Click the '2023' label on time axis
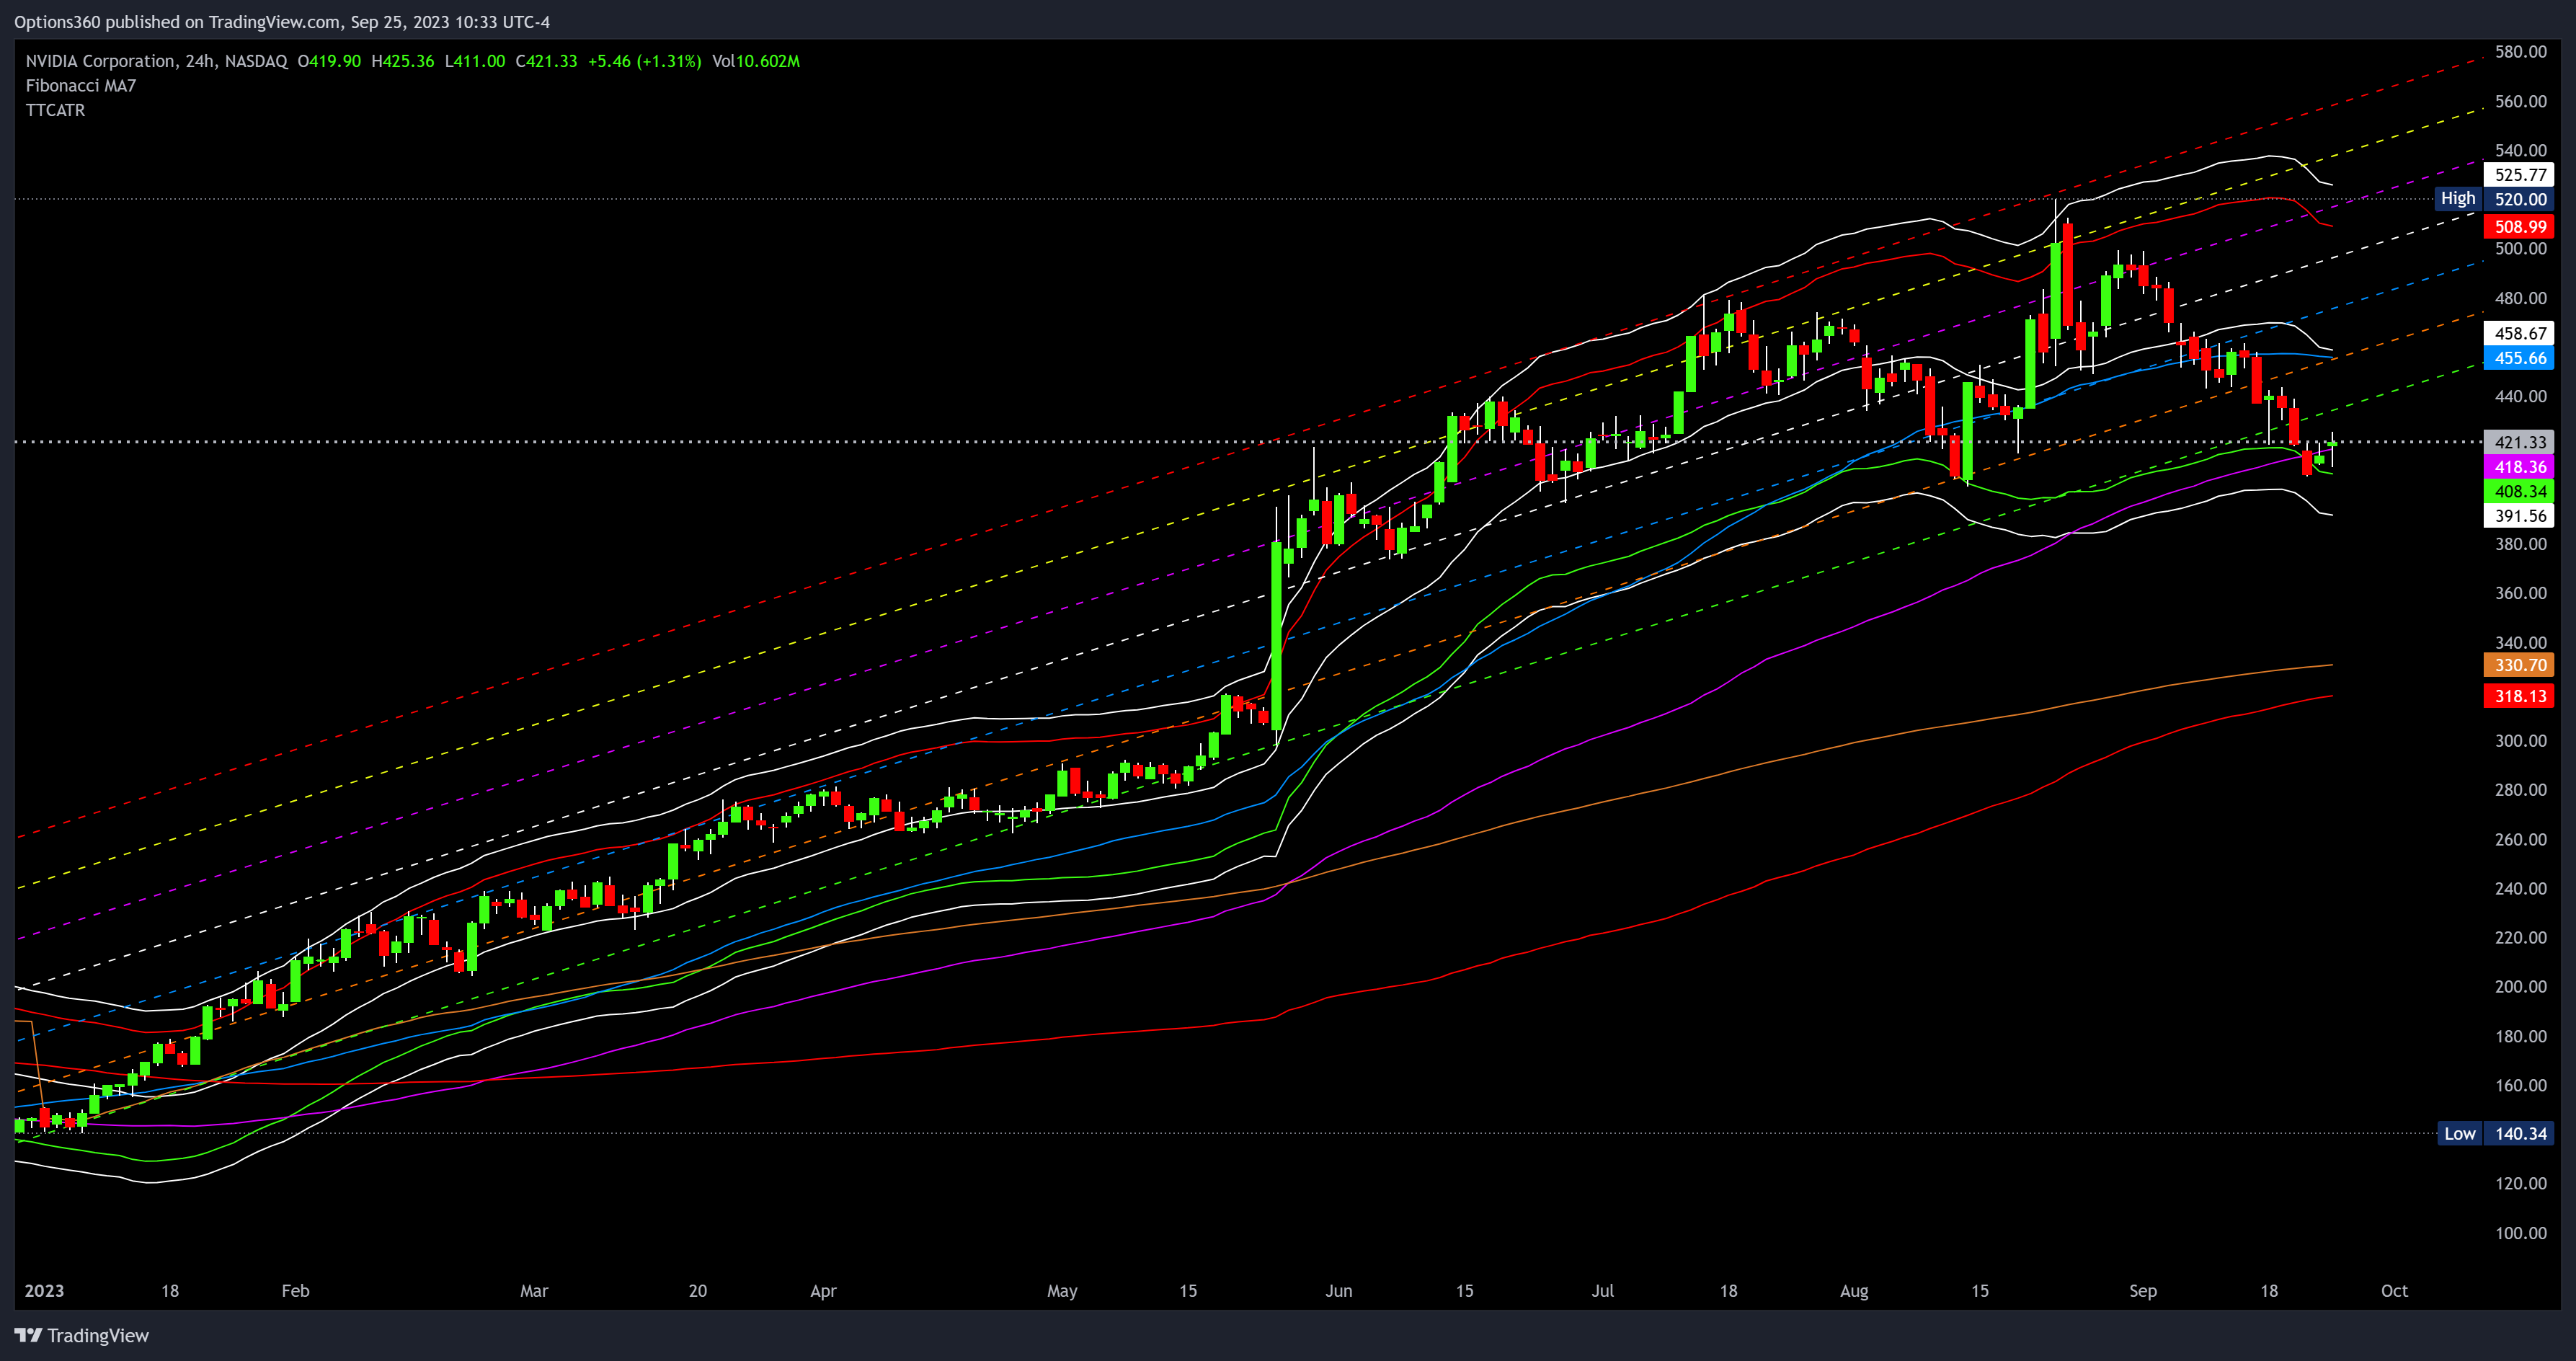This screenshot has width=2576, height=1361. coord(44,1291)
